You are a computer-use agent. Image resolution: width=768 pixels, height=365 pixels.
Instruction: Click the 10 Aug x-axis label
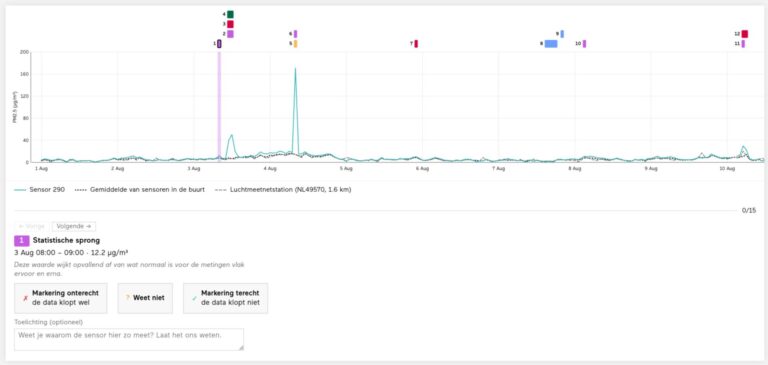click(x=727, y=169)
